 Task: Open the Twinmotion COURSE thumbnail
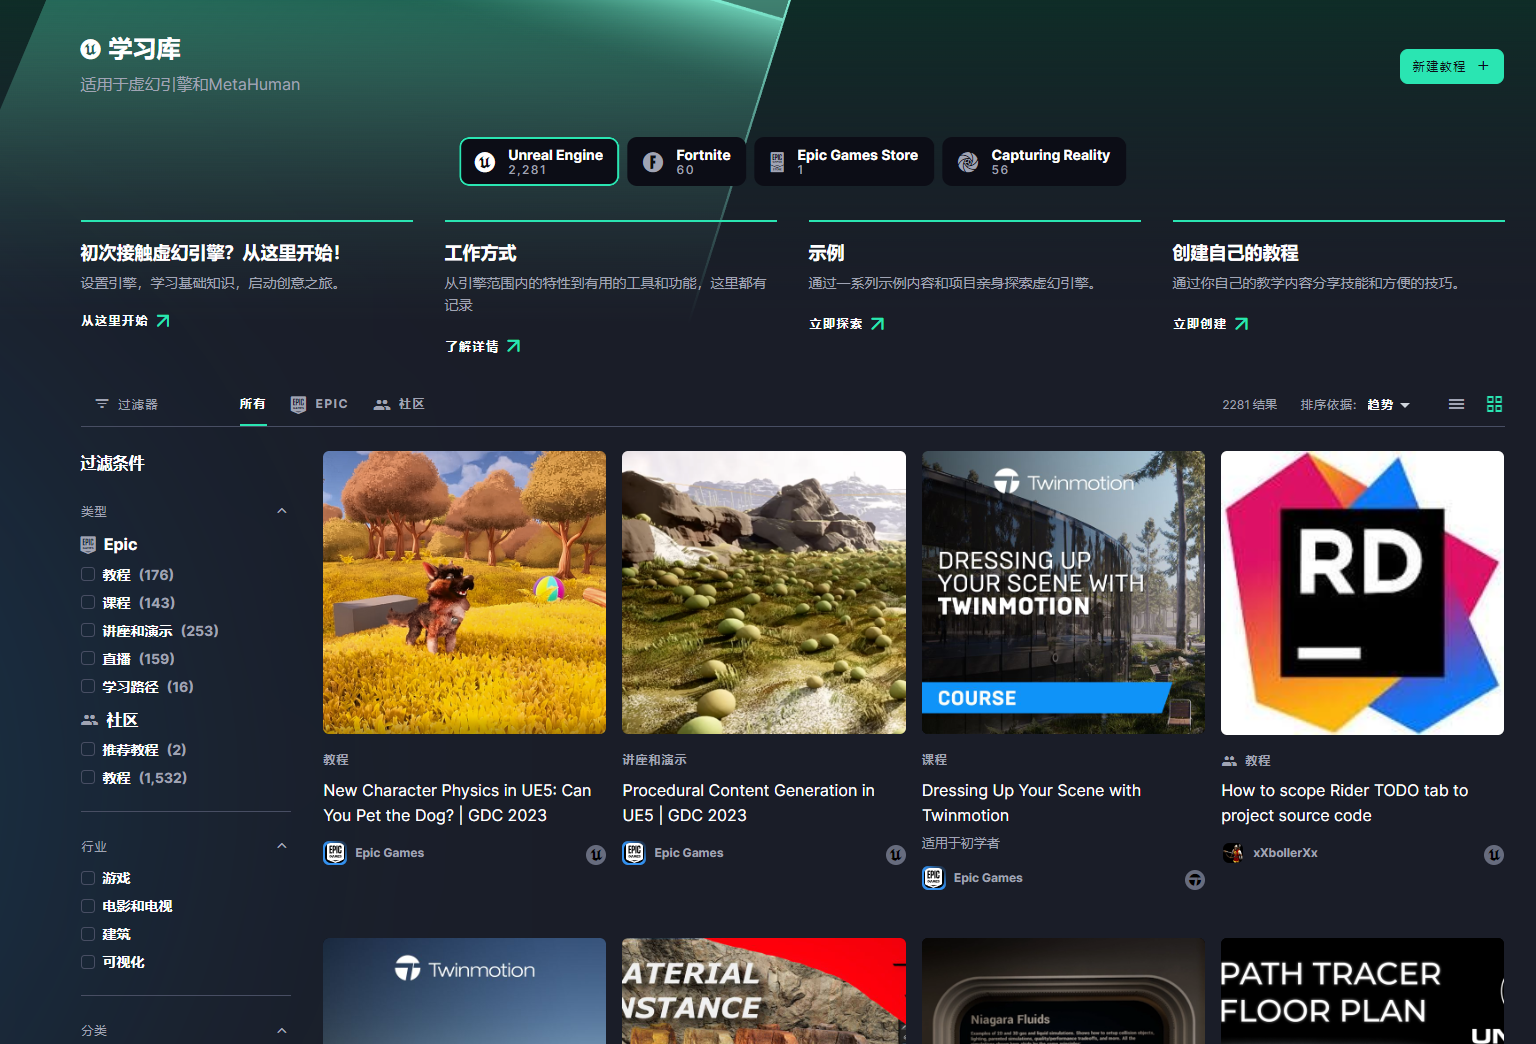coord(1063,592)
